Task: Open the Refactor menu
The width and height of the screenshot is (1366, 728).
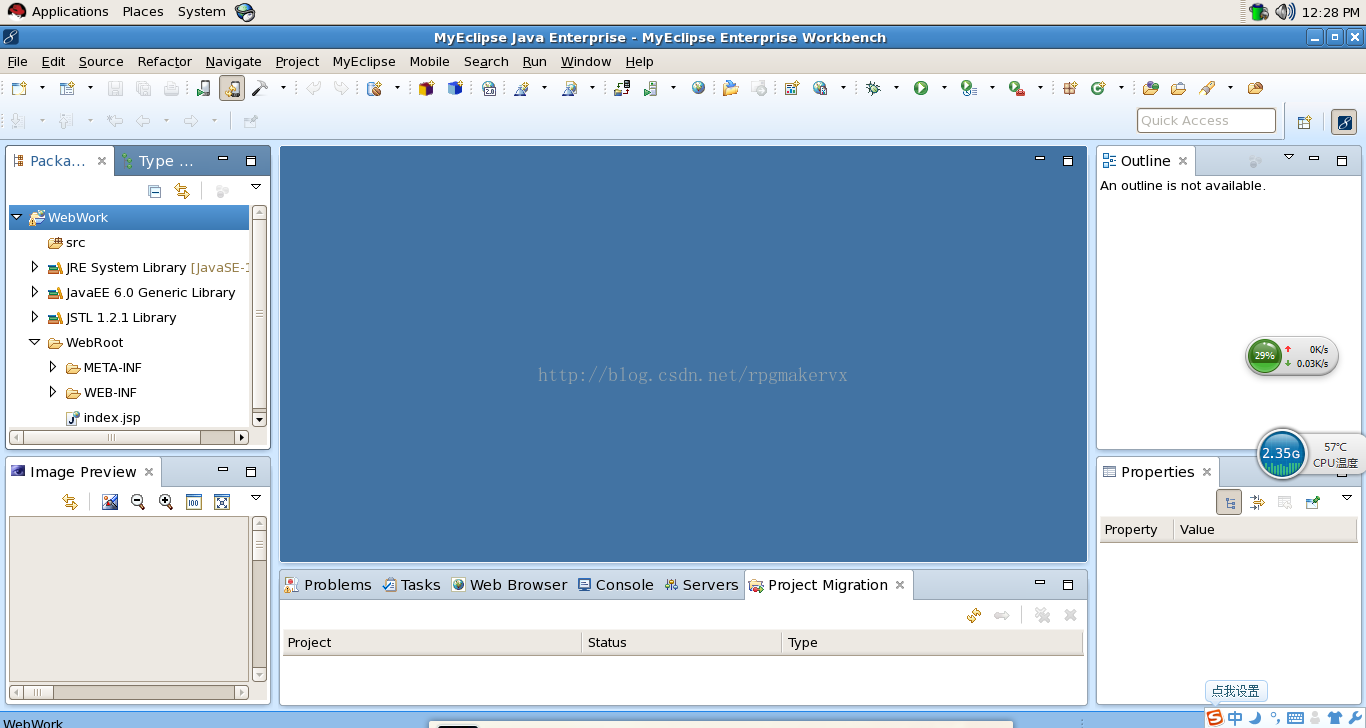Action: coord(165,61)
